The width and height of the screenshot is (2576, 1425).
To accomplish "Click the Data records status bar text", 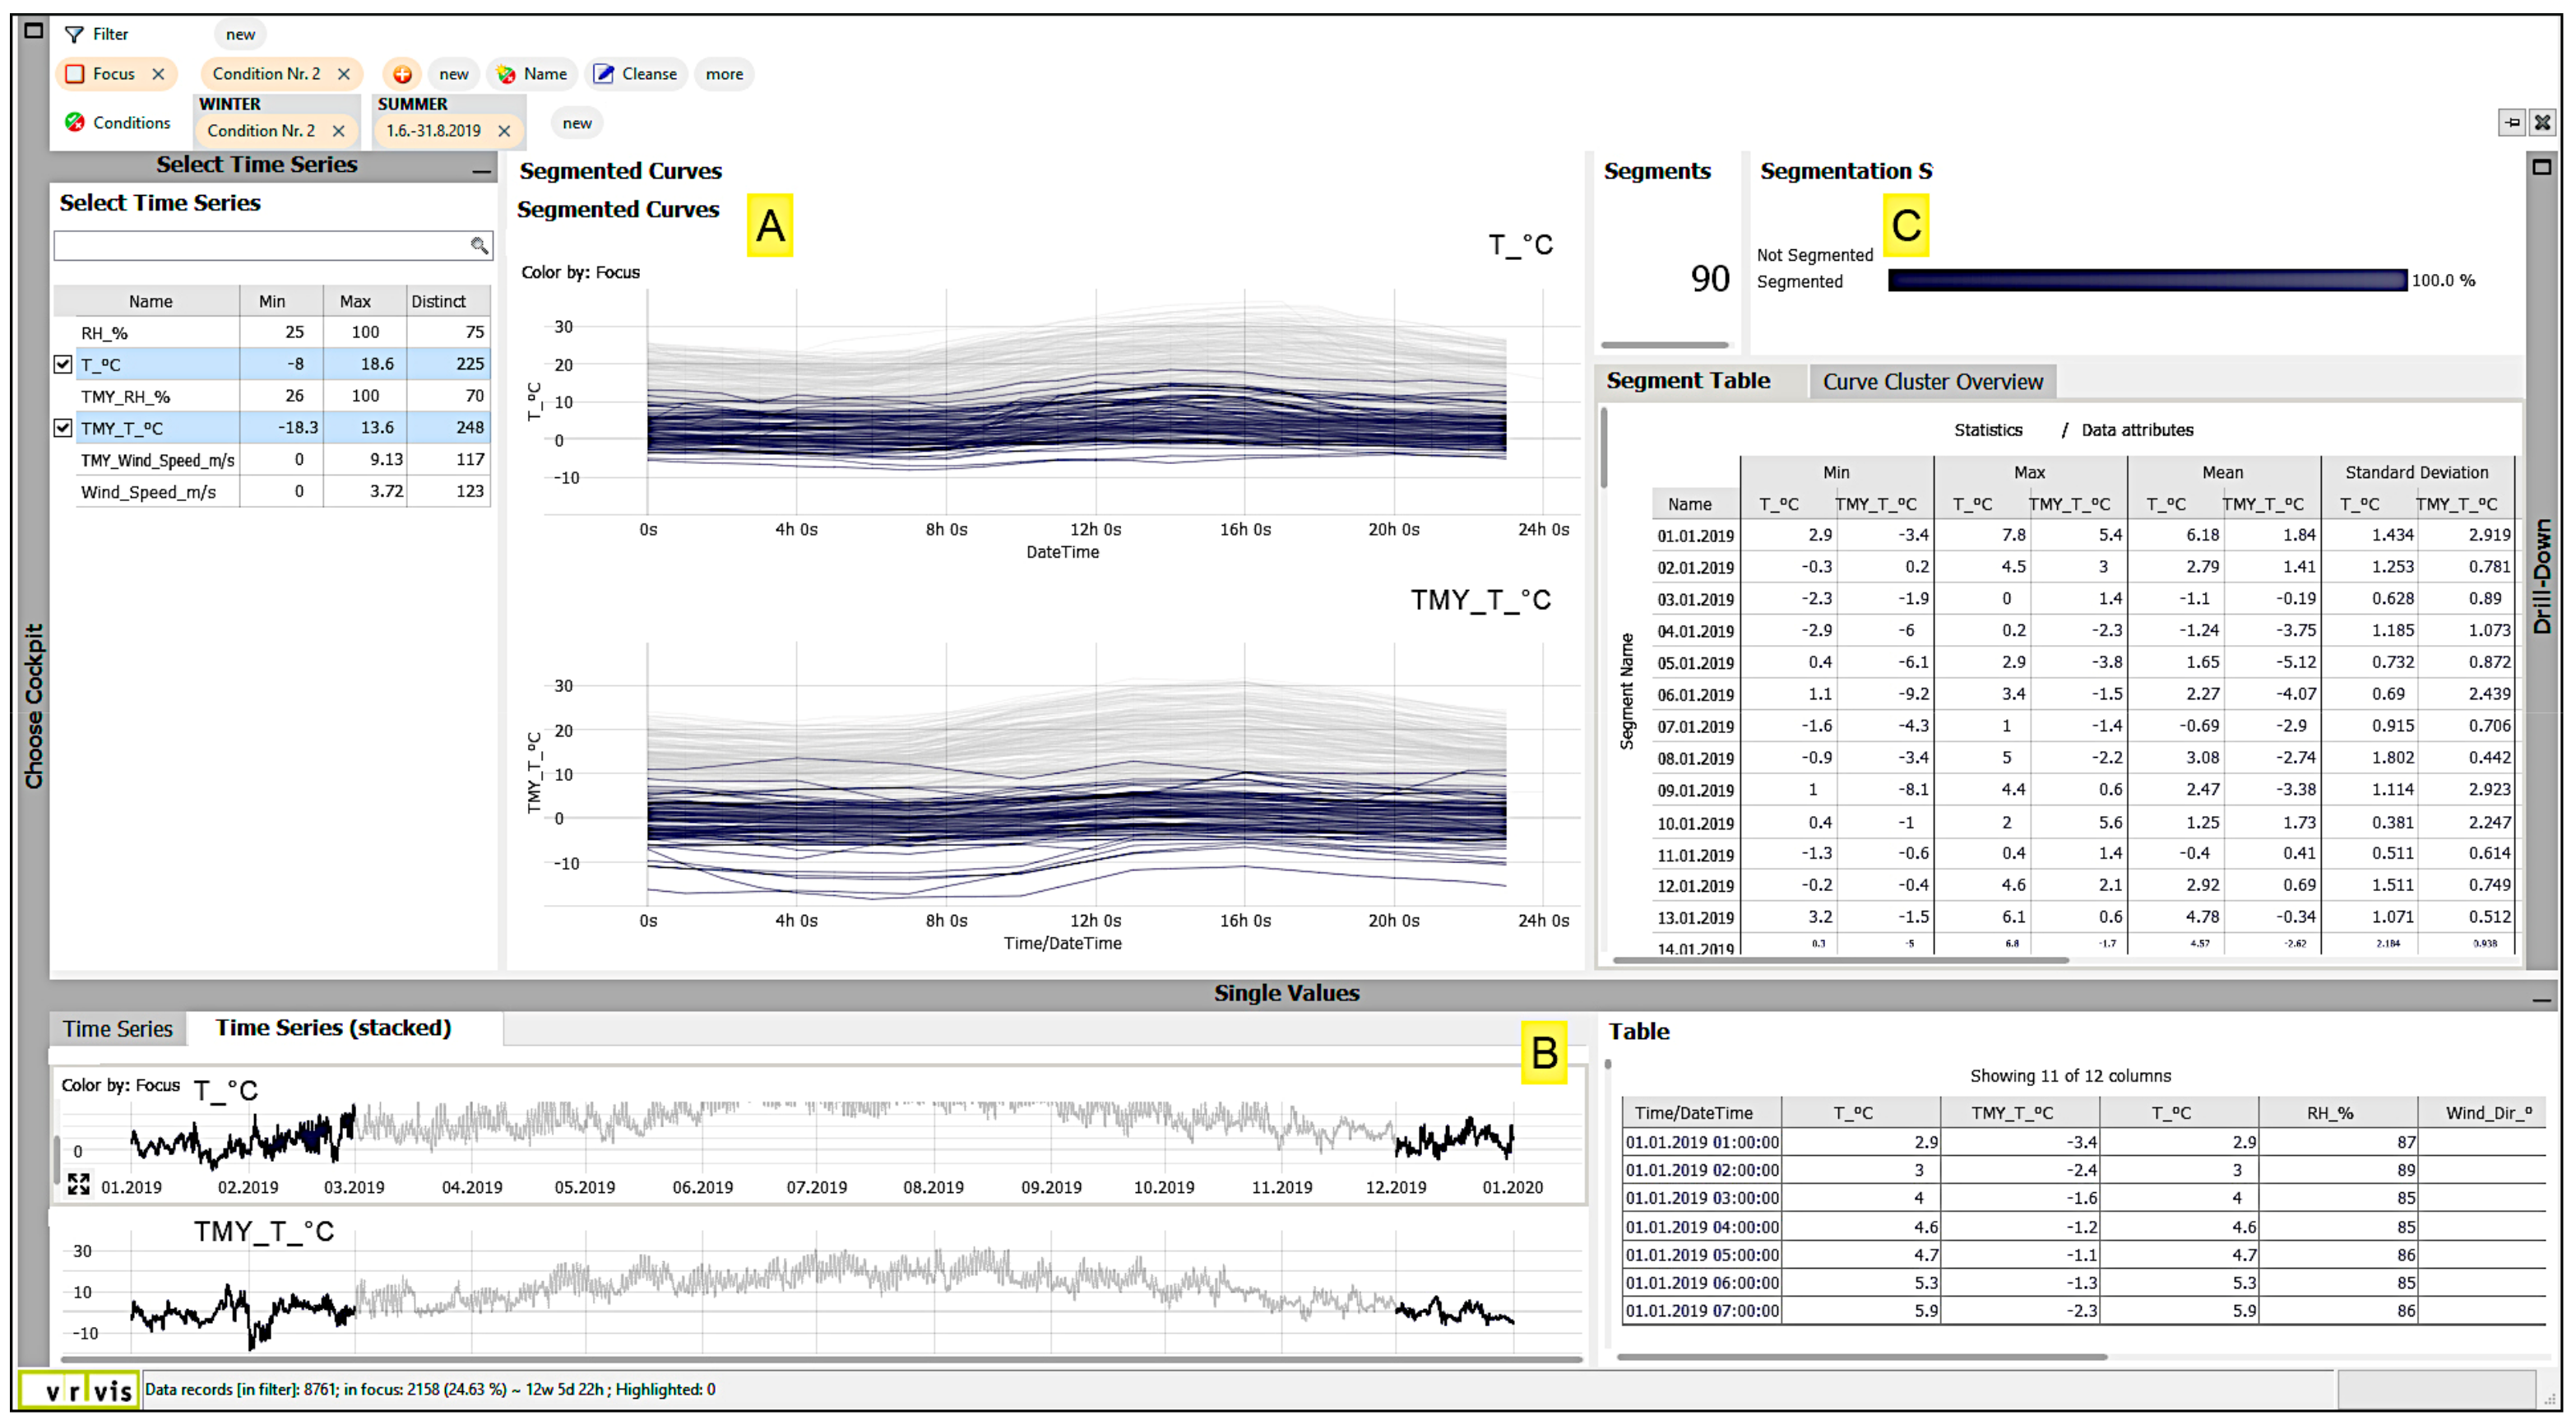I will (x=430, y=1389).
